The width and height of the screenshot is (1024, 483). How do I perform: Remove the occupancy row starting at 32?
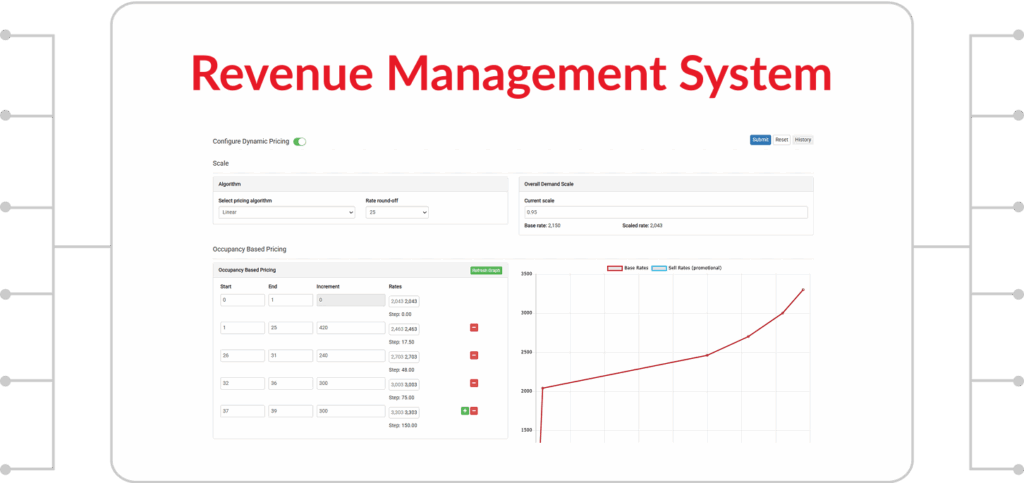(x=474, y=383)
